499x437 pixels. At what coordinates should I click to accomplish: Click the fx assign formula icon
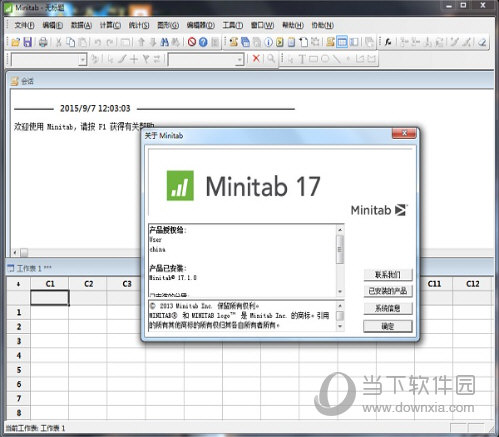click(388, 42)
